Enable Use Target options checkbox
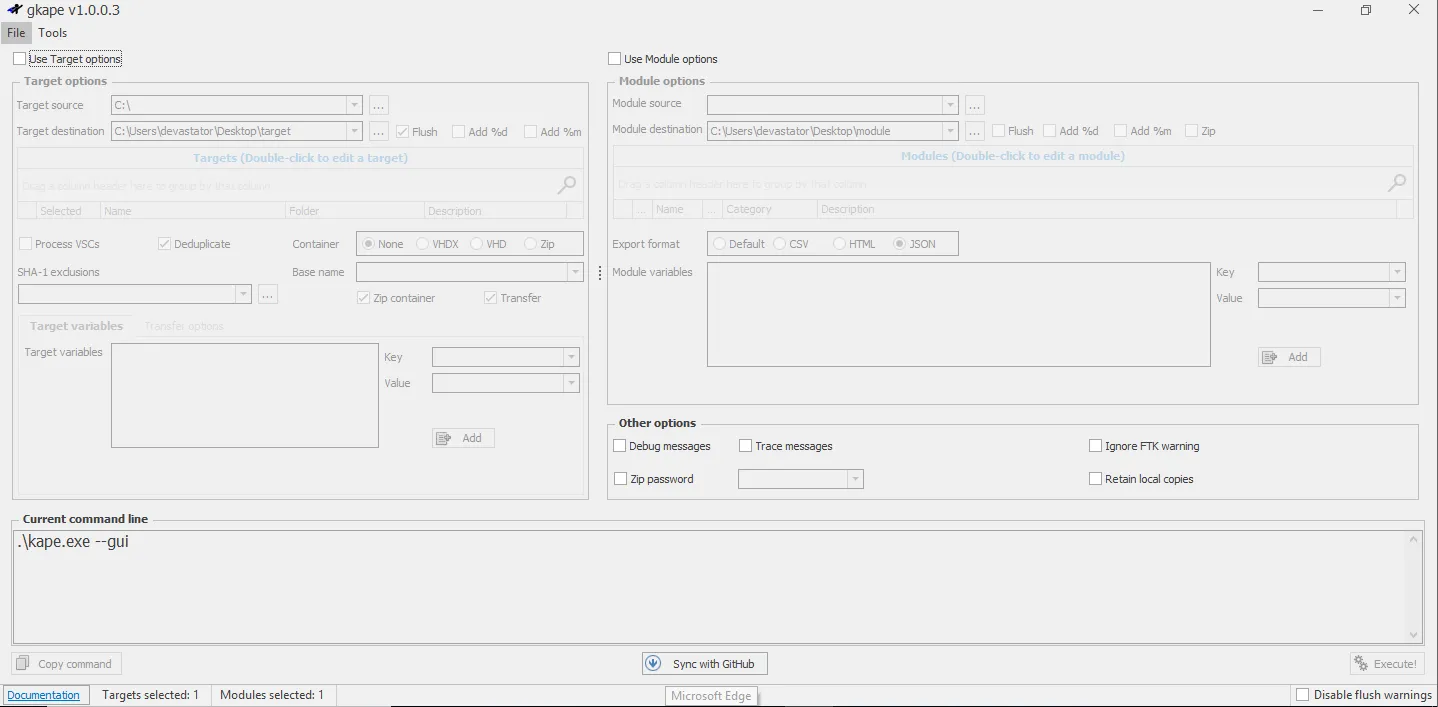The width and height of the screenshot is (1438, 707). pyautogui.click(x=20, y=59)
